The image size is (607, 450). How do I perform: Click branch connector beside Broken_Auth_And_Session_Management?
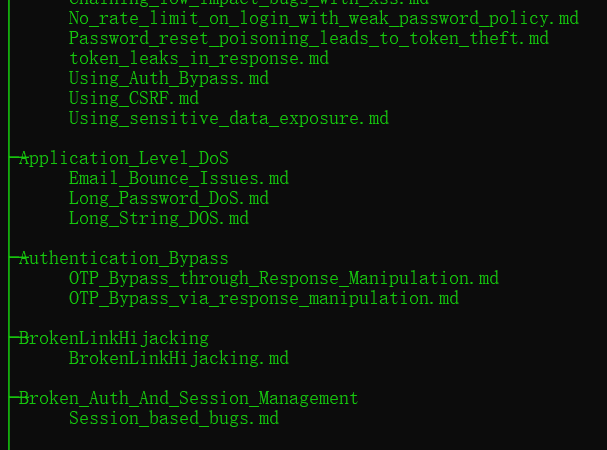[x=14, y=397]
